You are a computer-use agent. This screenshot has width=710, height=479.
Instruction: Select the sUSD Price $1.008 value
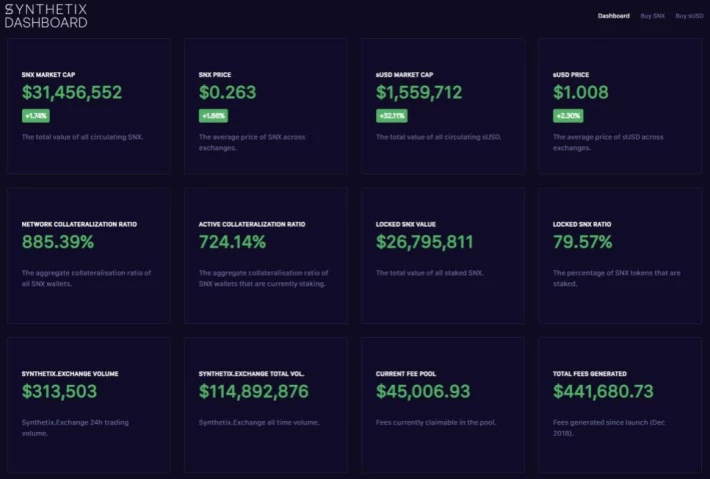[x=580, y=92]
